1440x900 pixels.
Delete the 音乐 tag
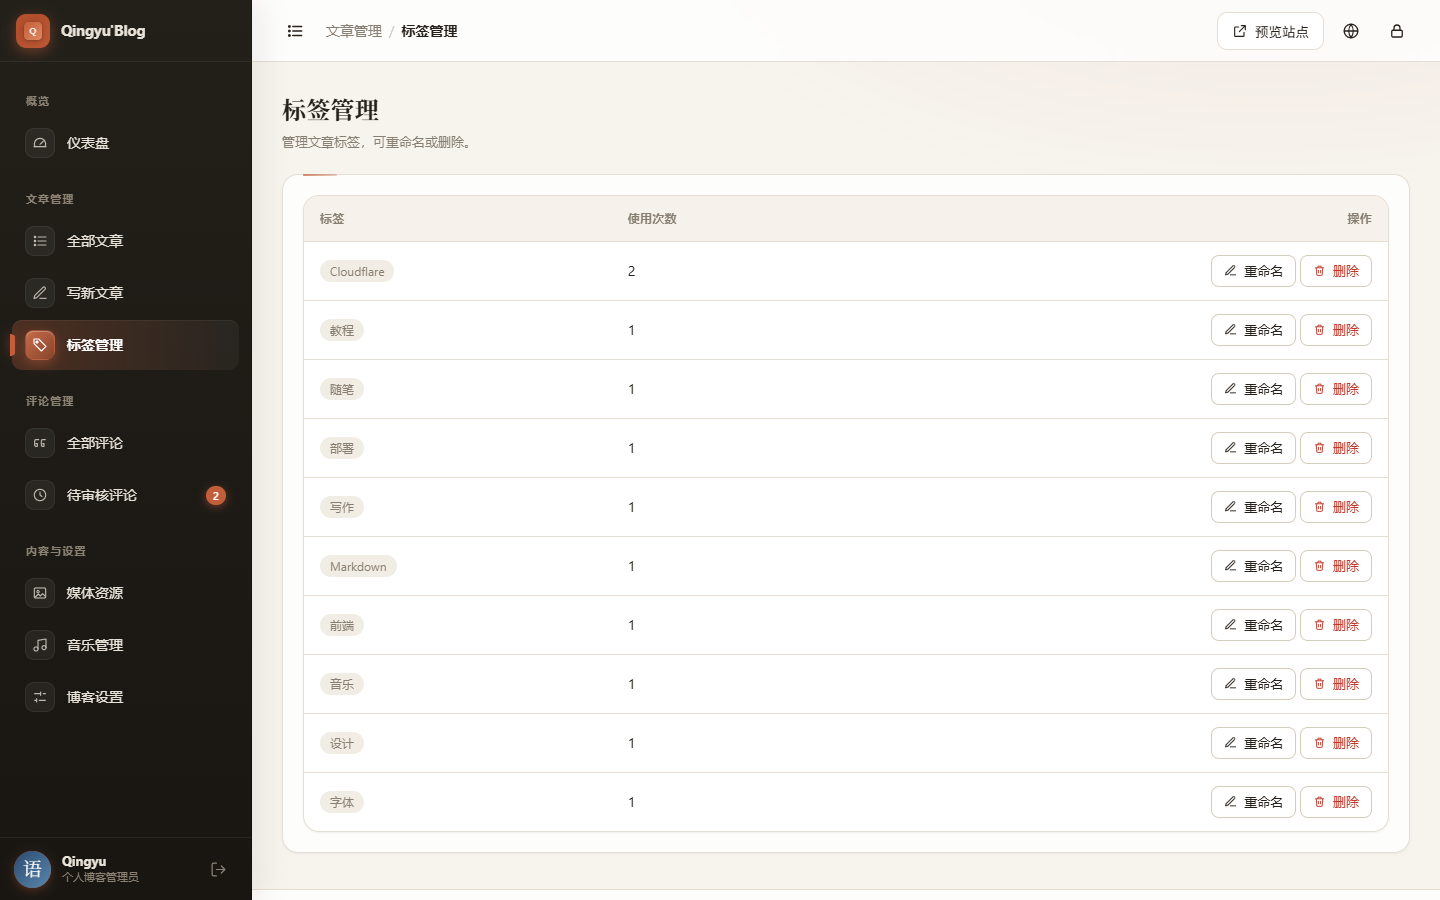tap(1336, 684)
